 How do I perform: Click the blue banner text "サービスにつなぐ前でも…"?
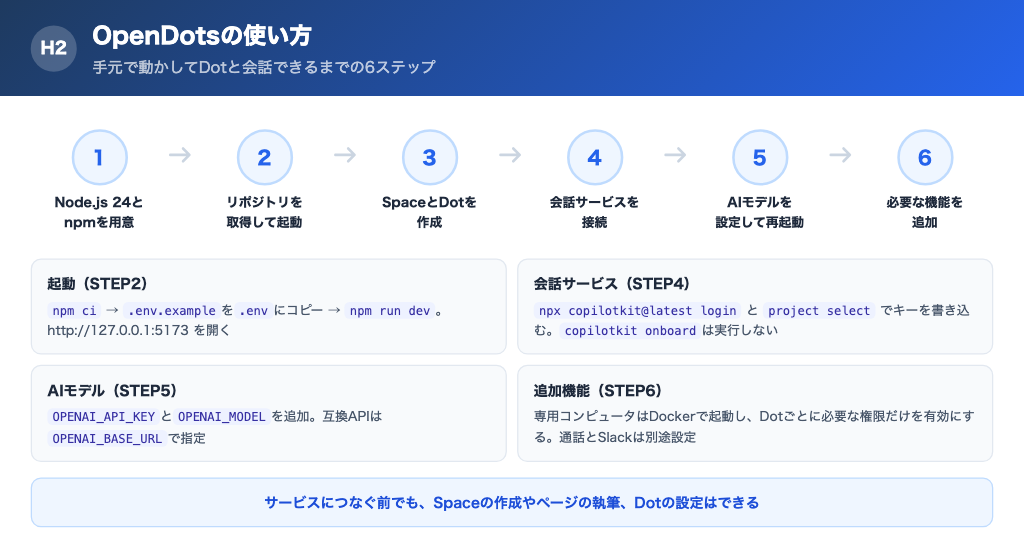point(511,503)
